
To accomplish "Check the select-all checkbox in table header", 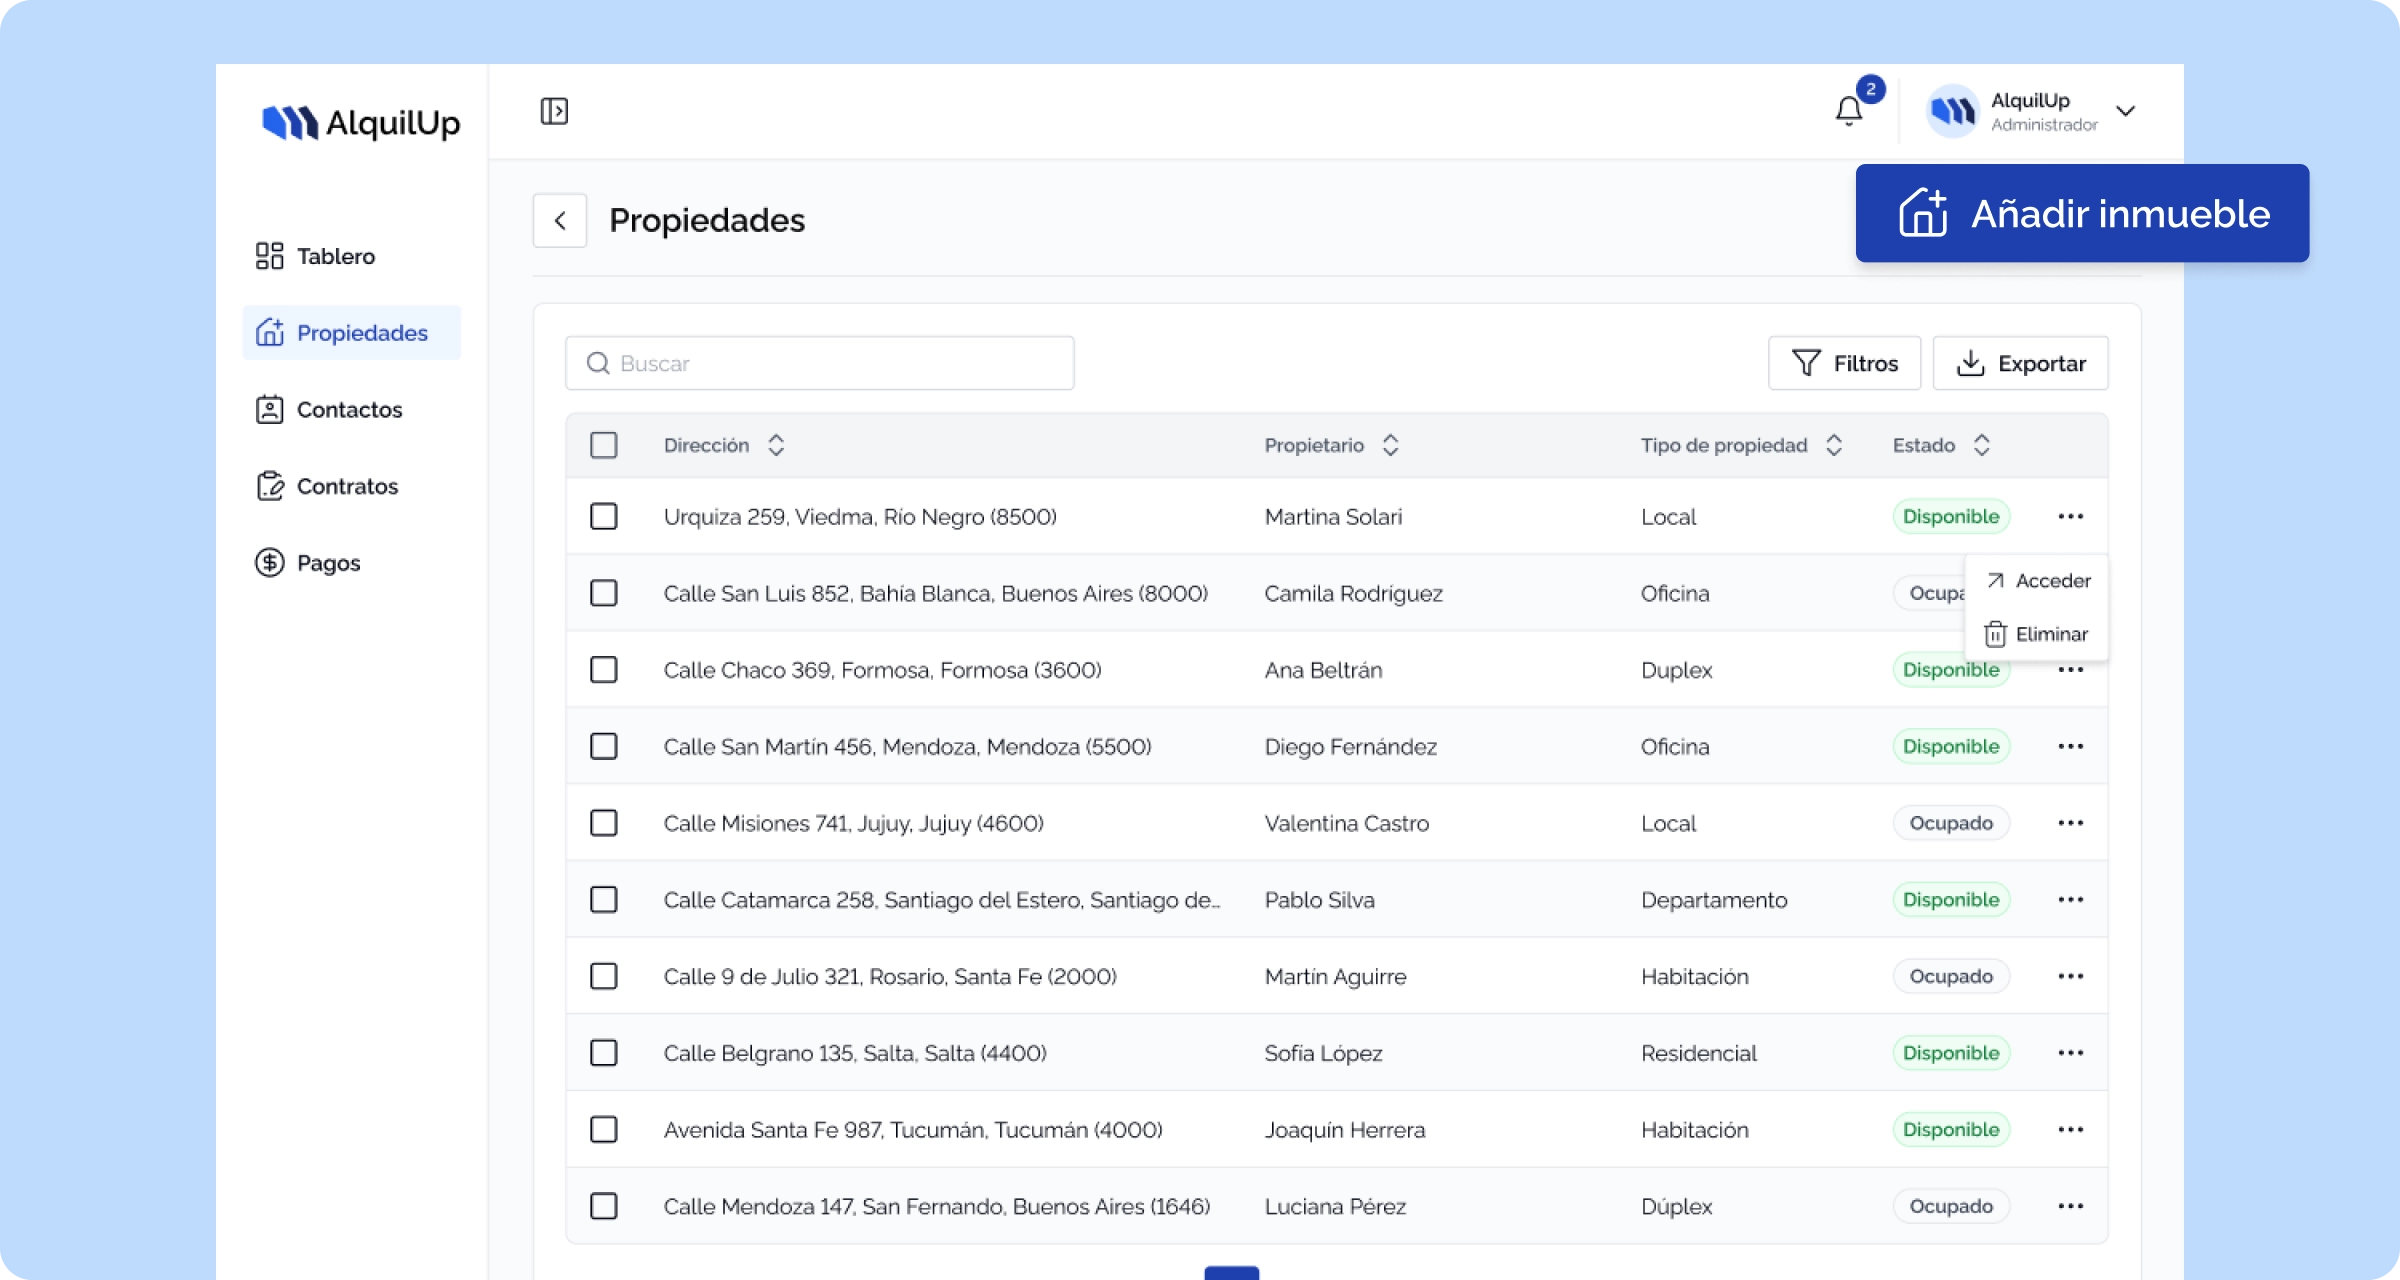I will (x=604, y=445).
